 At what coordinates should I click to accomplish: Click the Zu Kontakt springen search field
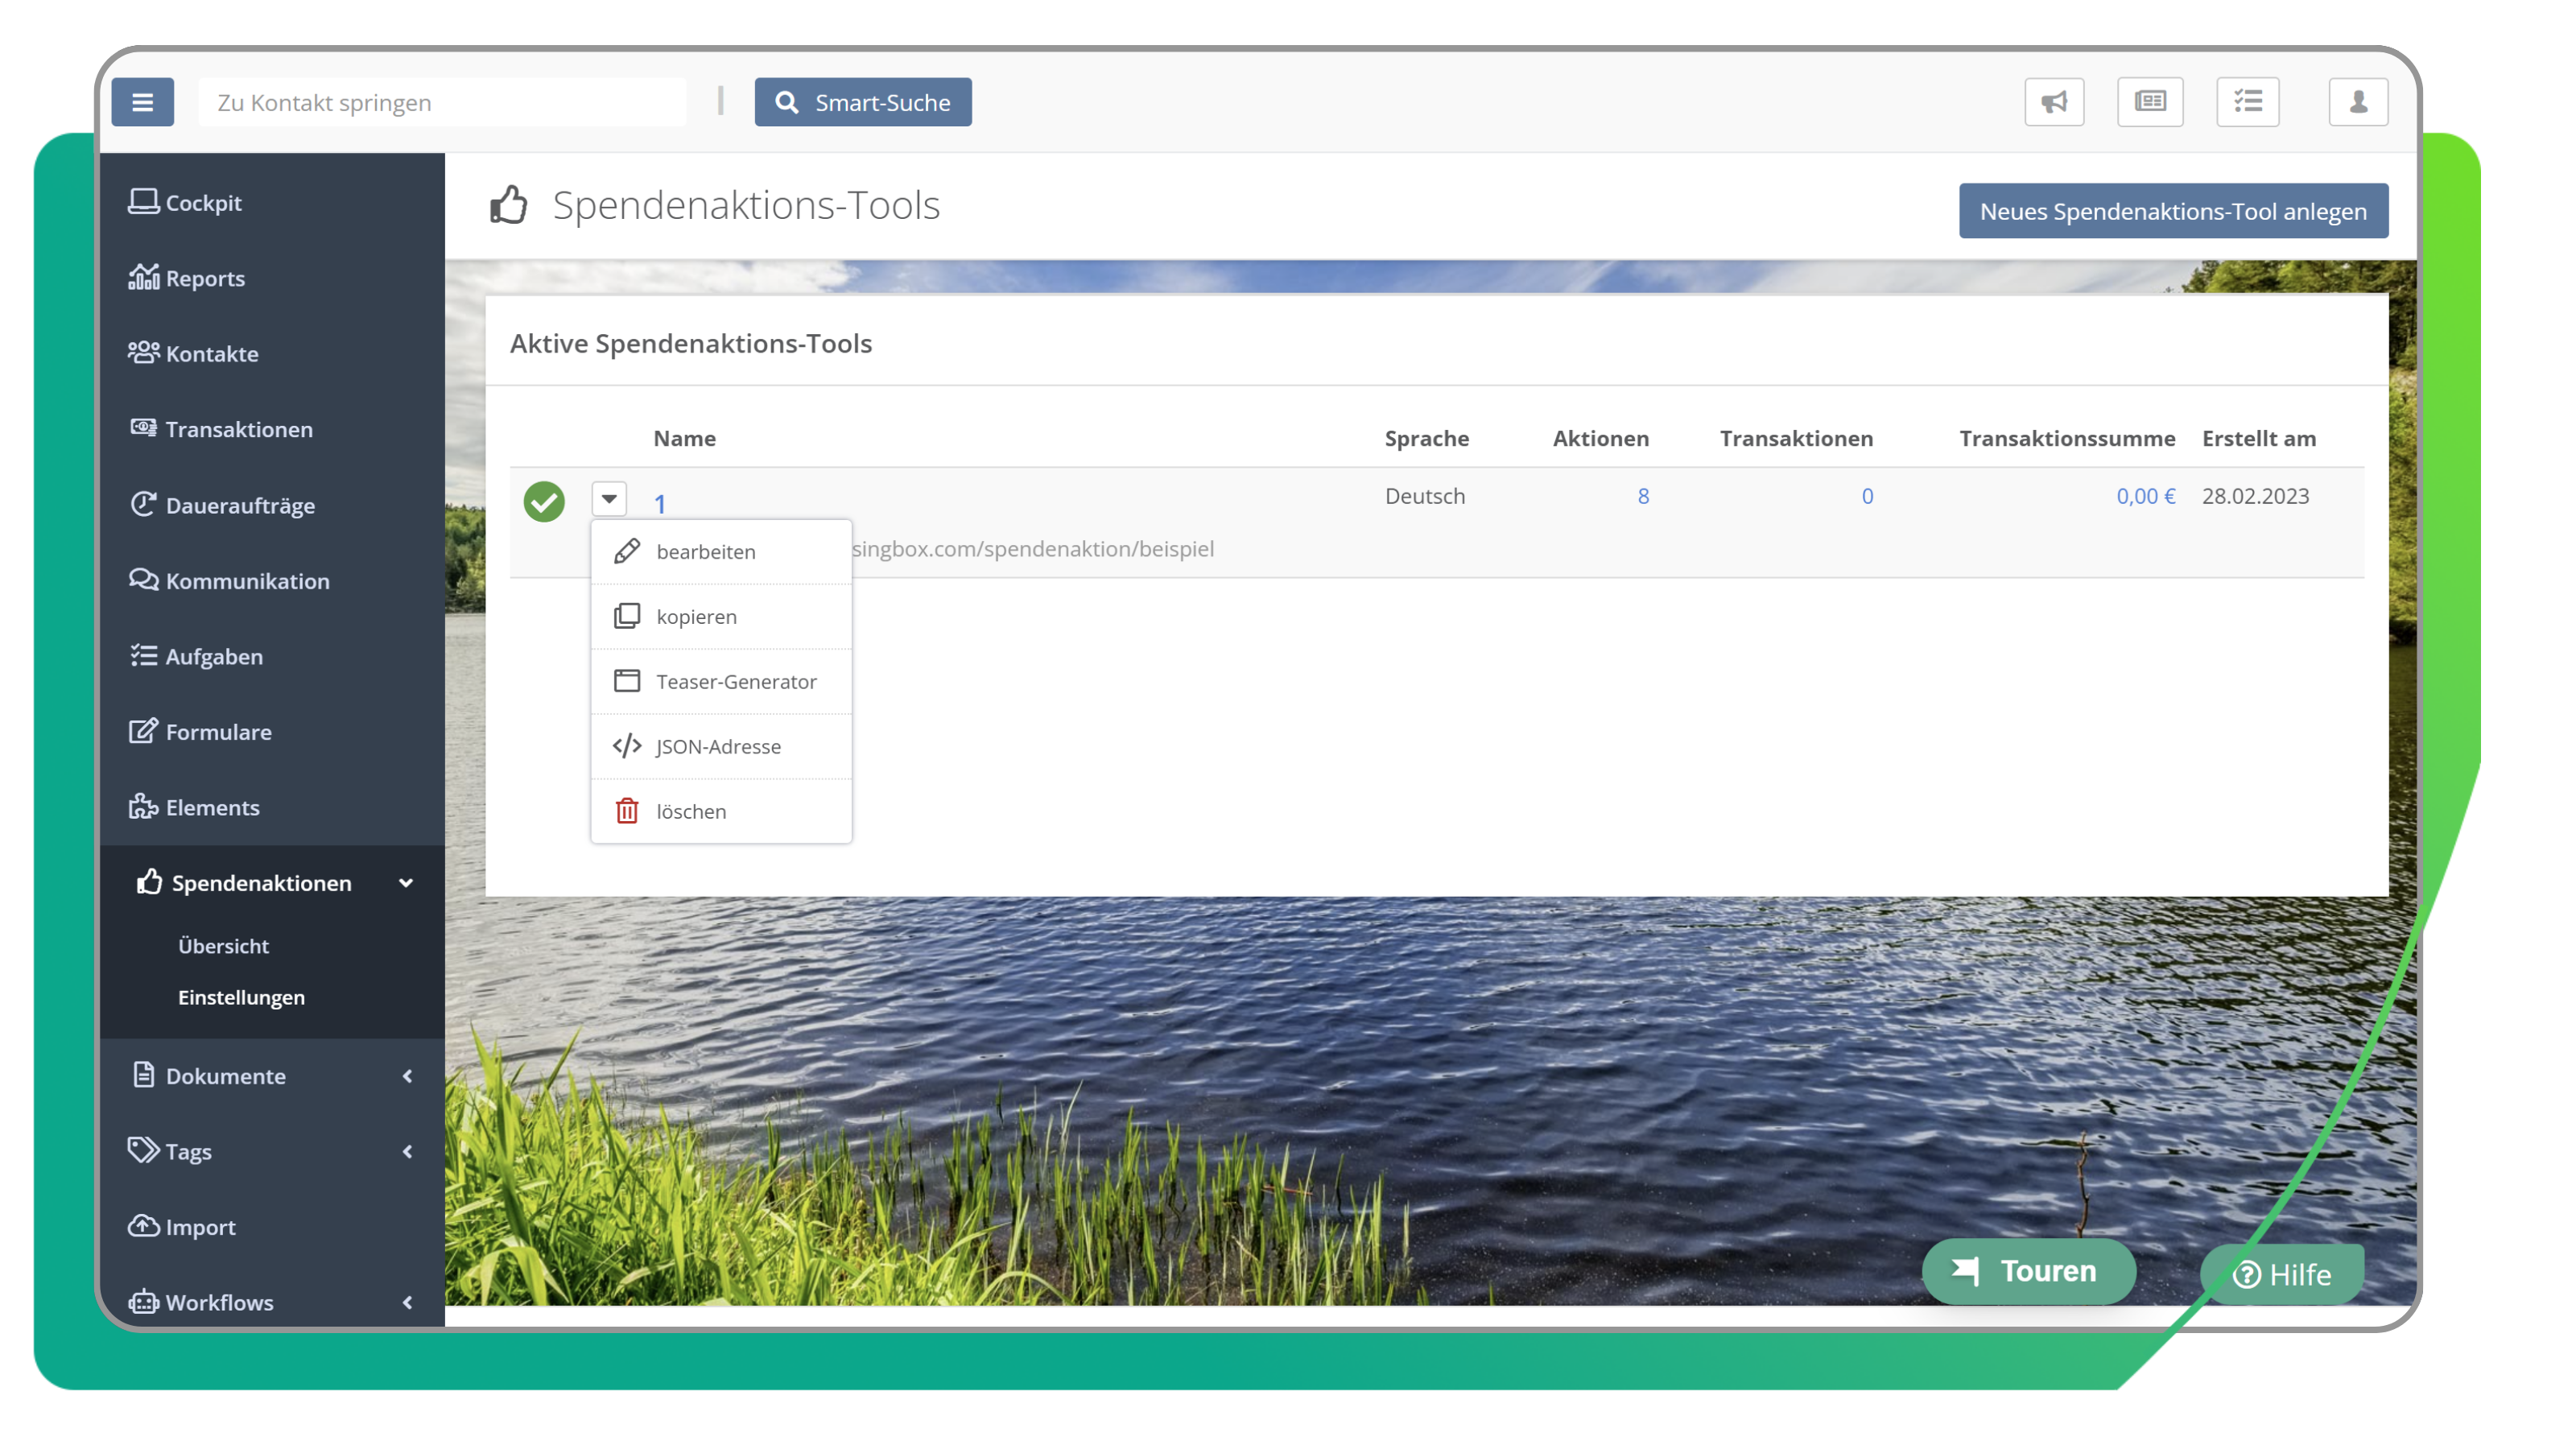[443, 101]
